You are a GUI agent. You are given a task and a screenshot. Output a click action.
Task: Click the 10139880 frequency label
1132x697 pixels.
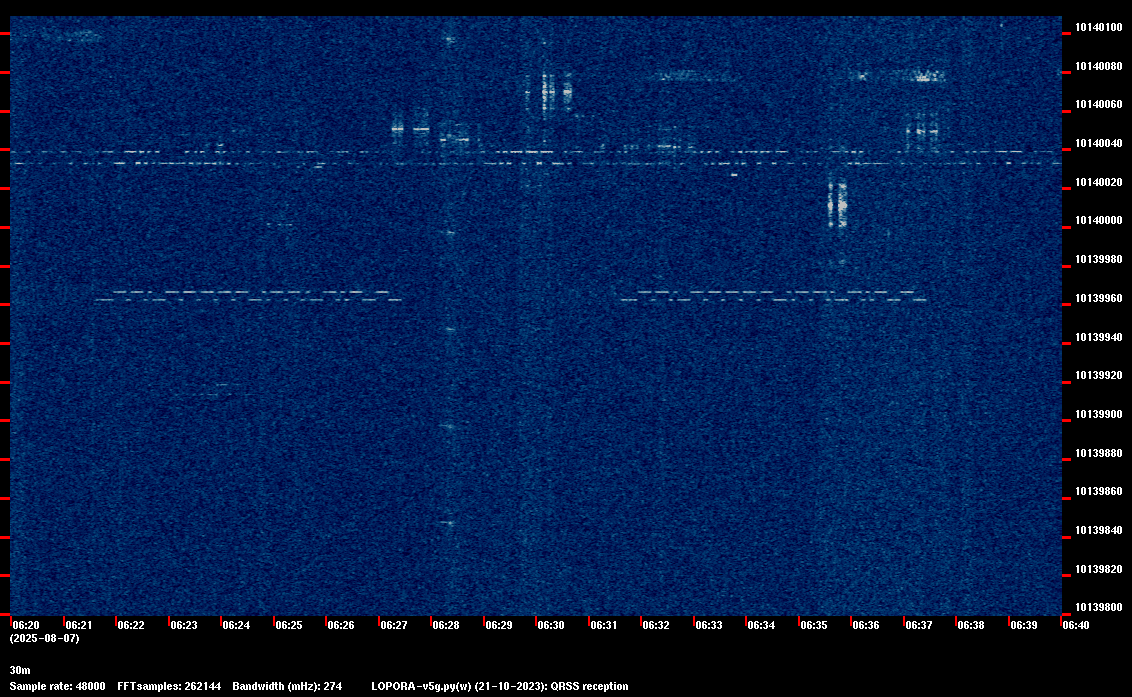click(1099, 454)
